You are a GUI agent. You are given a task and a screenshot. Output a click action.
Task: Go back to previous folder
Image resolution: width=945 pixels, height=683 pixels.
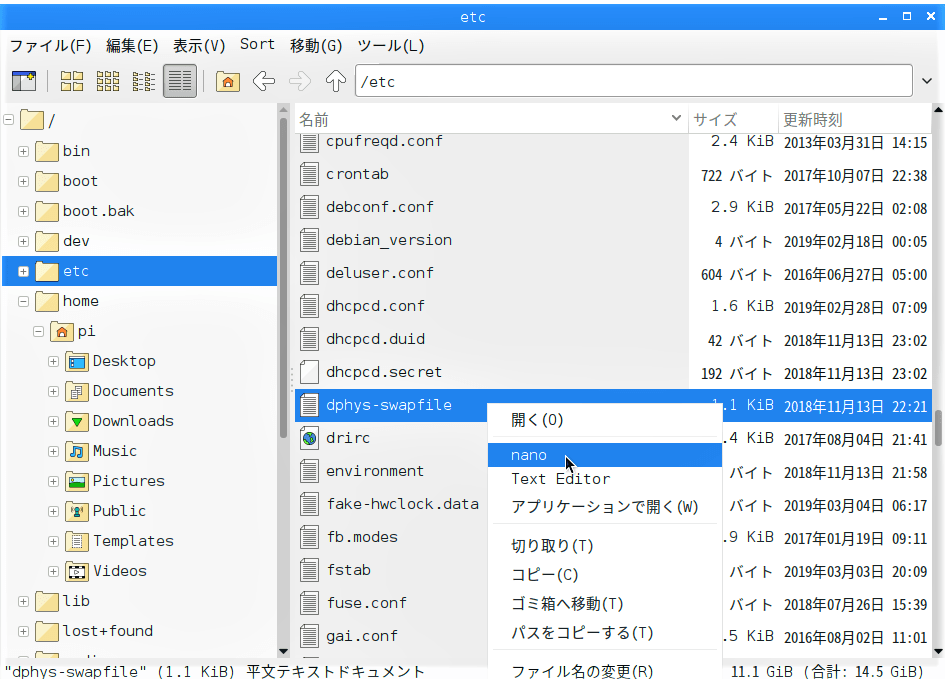[264, 81]
